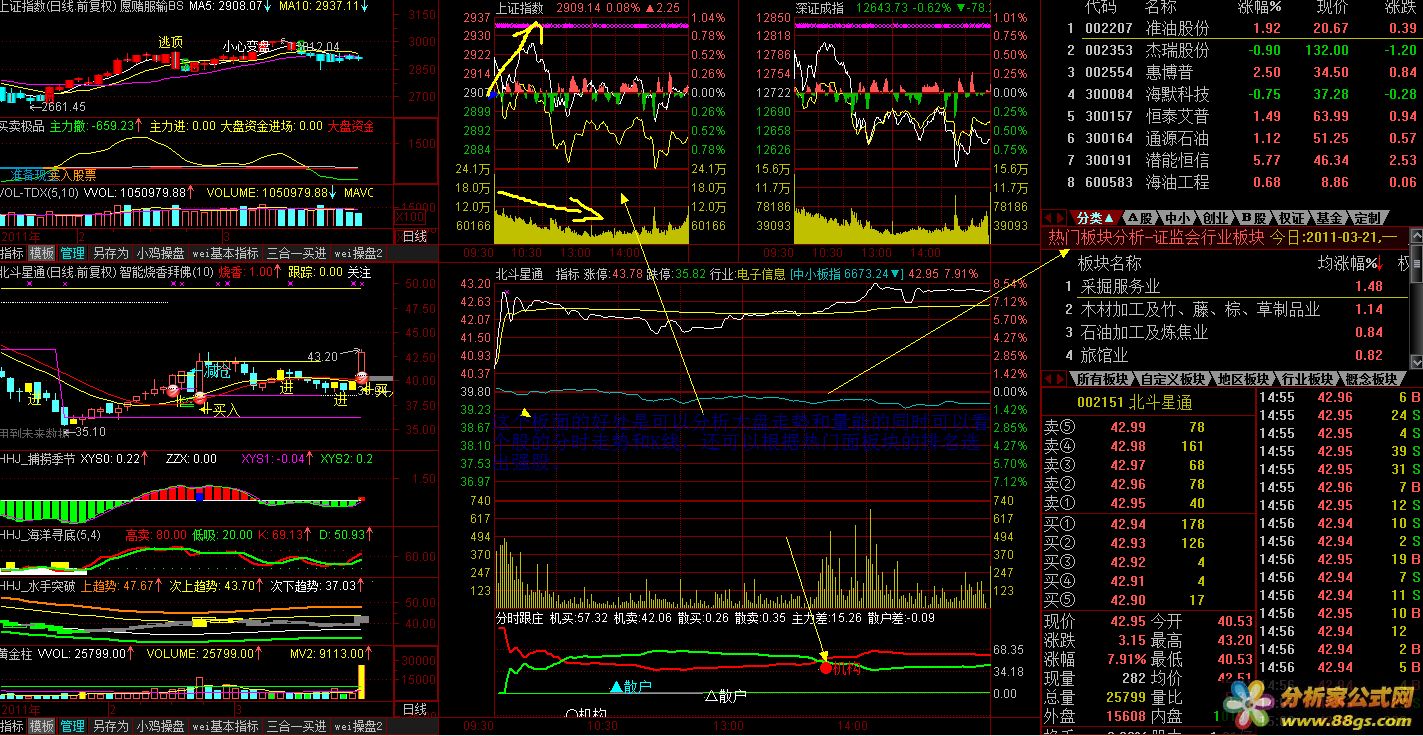Click the X100 scale label
The width and height of the screenshot is (1423, 736).
[x=409, y=217]
